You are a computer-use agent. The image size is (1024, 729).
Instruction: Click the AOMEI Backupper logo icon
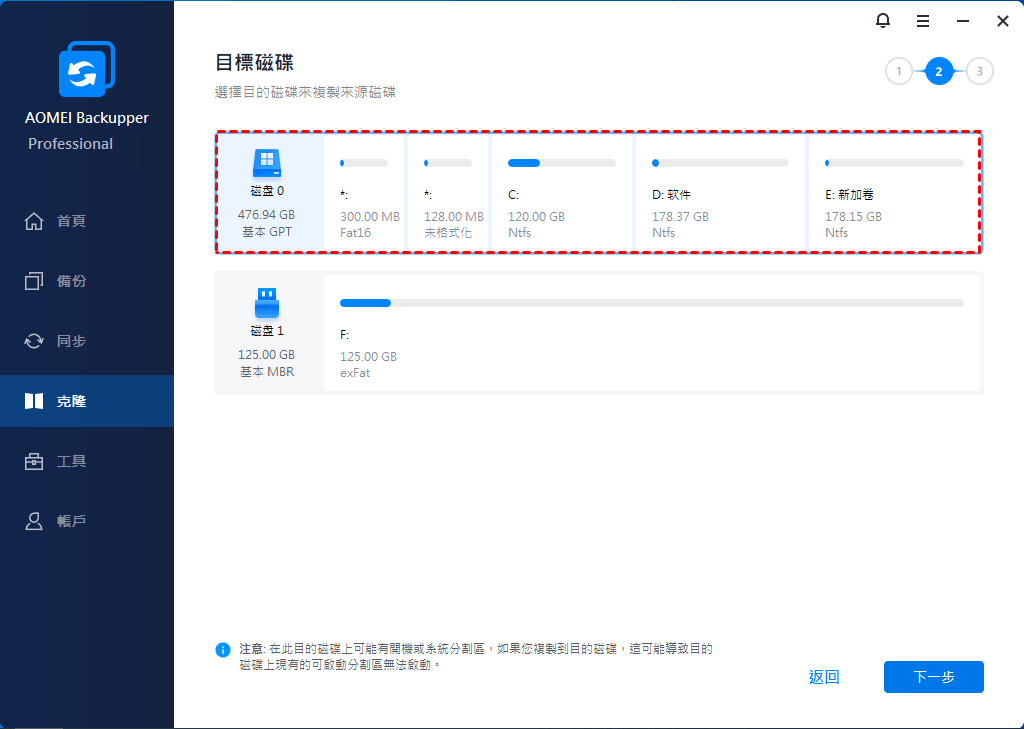(87, 69)
